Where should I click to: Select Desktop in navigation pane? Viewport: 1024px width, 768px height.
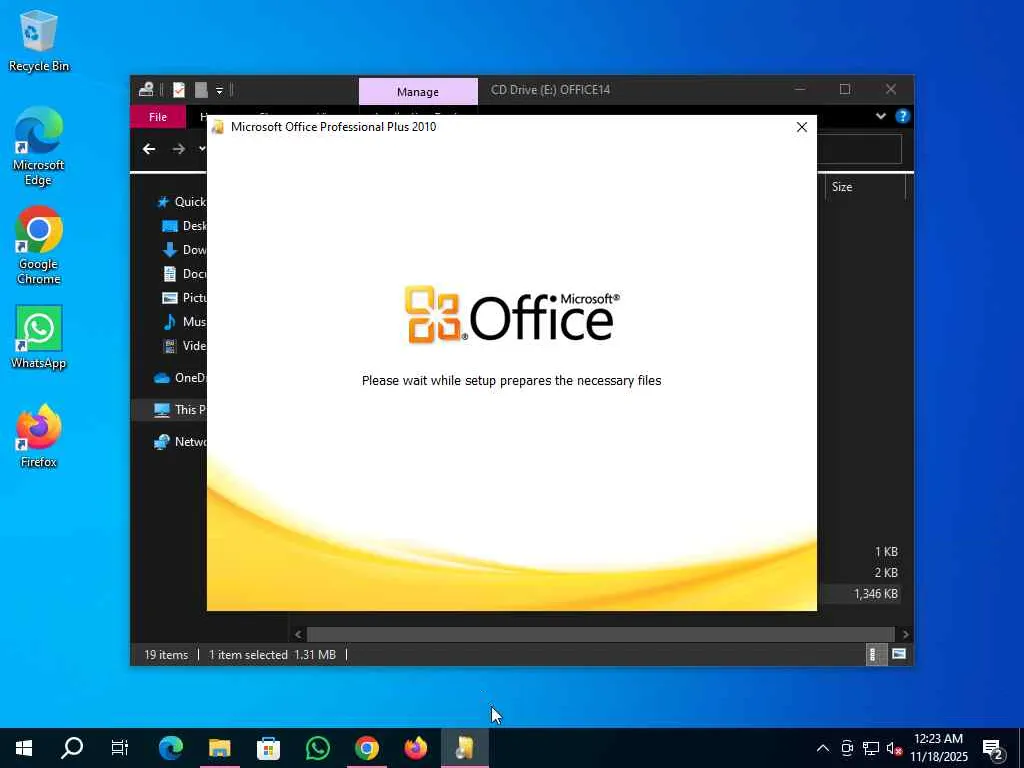pyautogui.click(x=184, y=226)
